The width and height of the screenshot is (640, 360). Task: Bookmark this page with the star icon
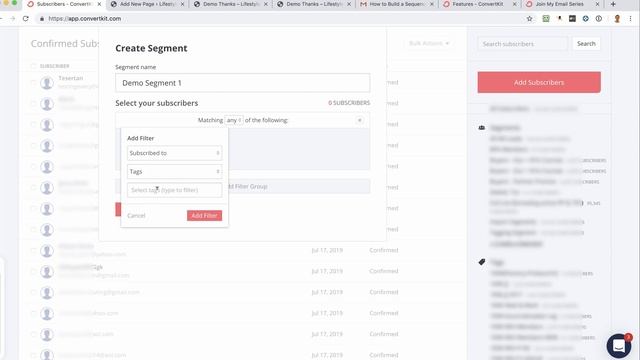529,19
